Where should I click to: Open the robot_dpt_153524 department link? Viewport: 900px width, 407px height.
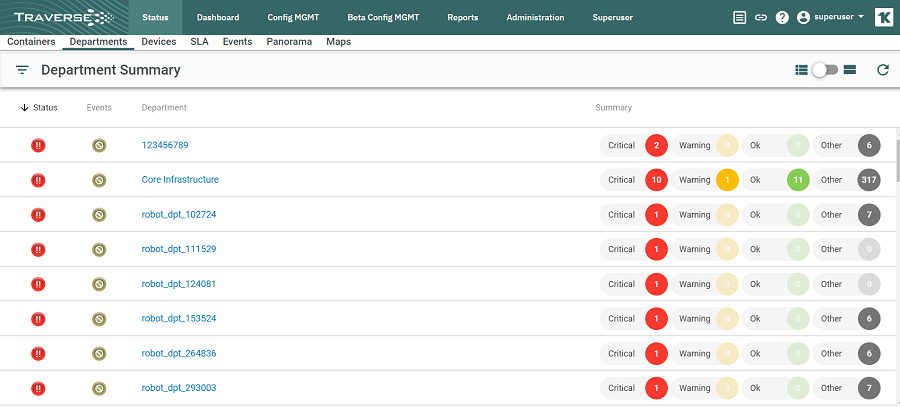(179, 318)
